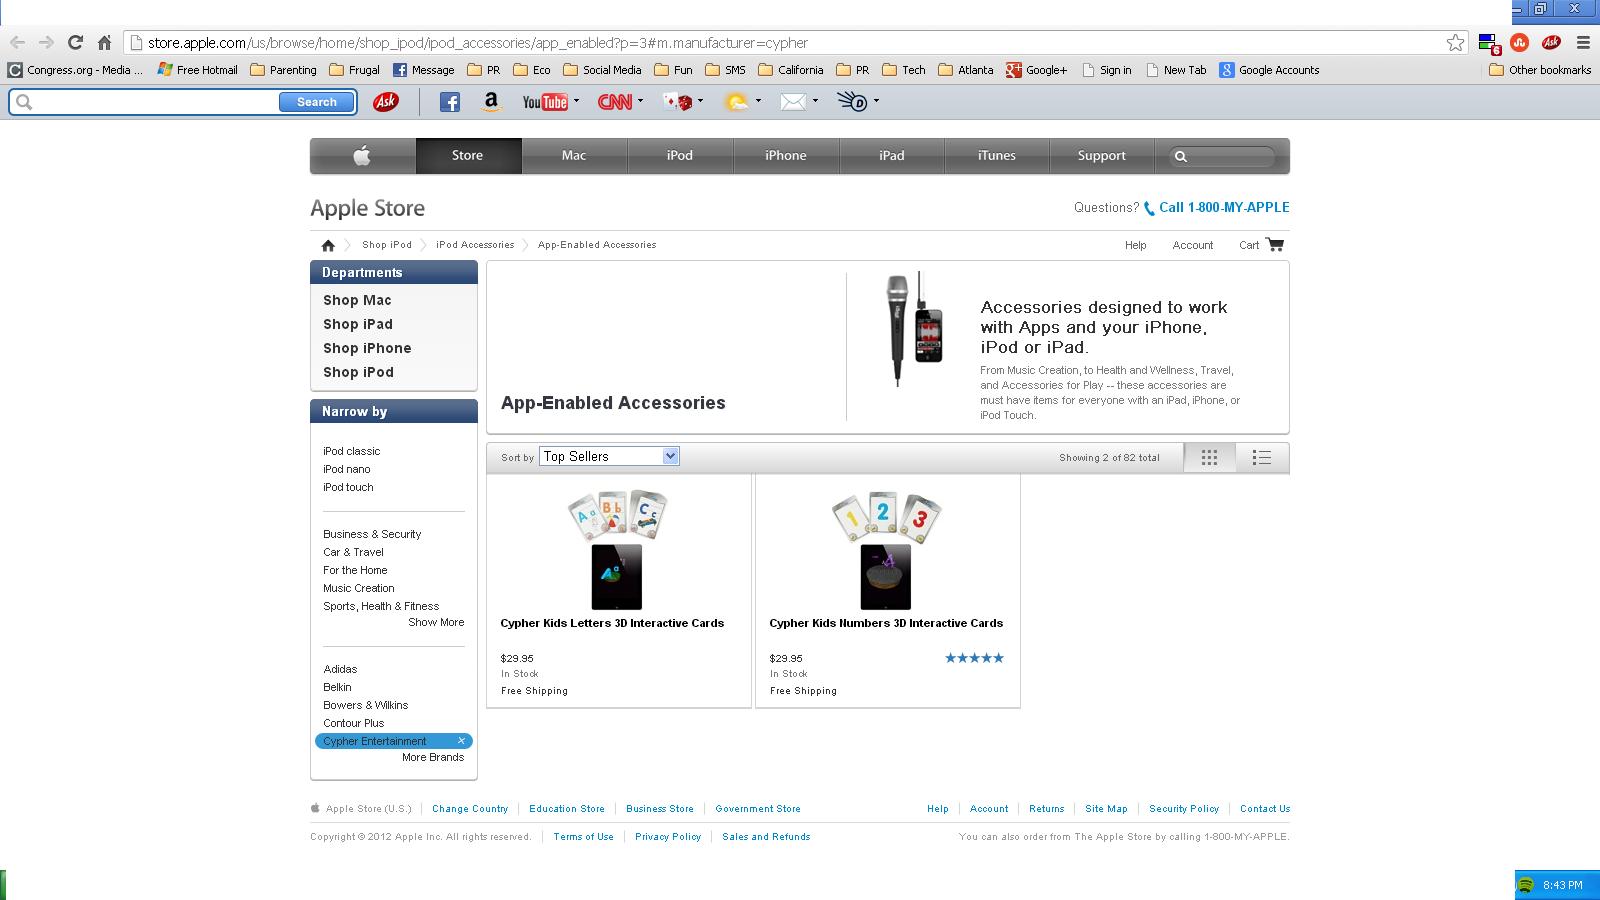Click the Apple logo in navigation bar

362,156
